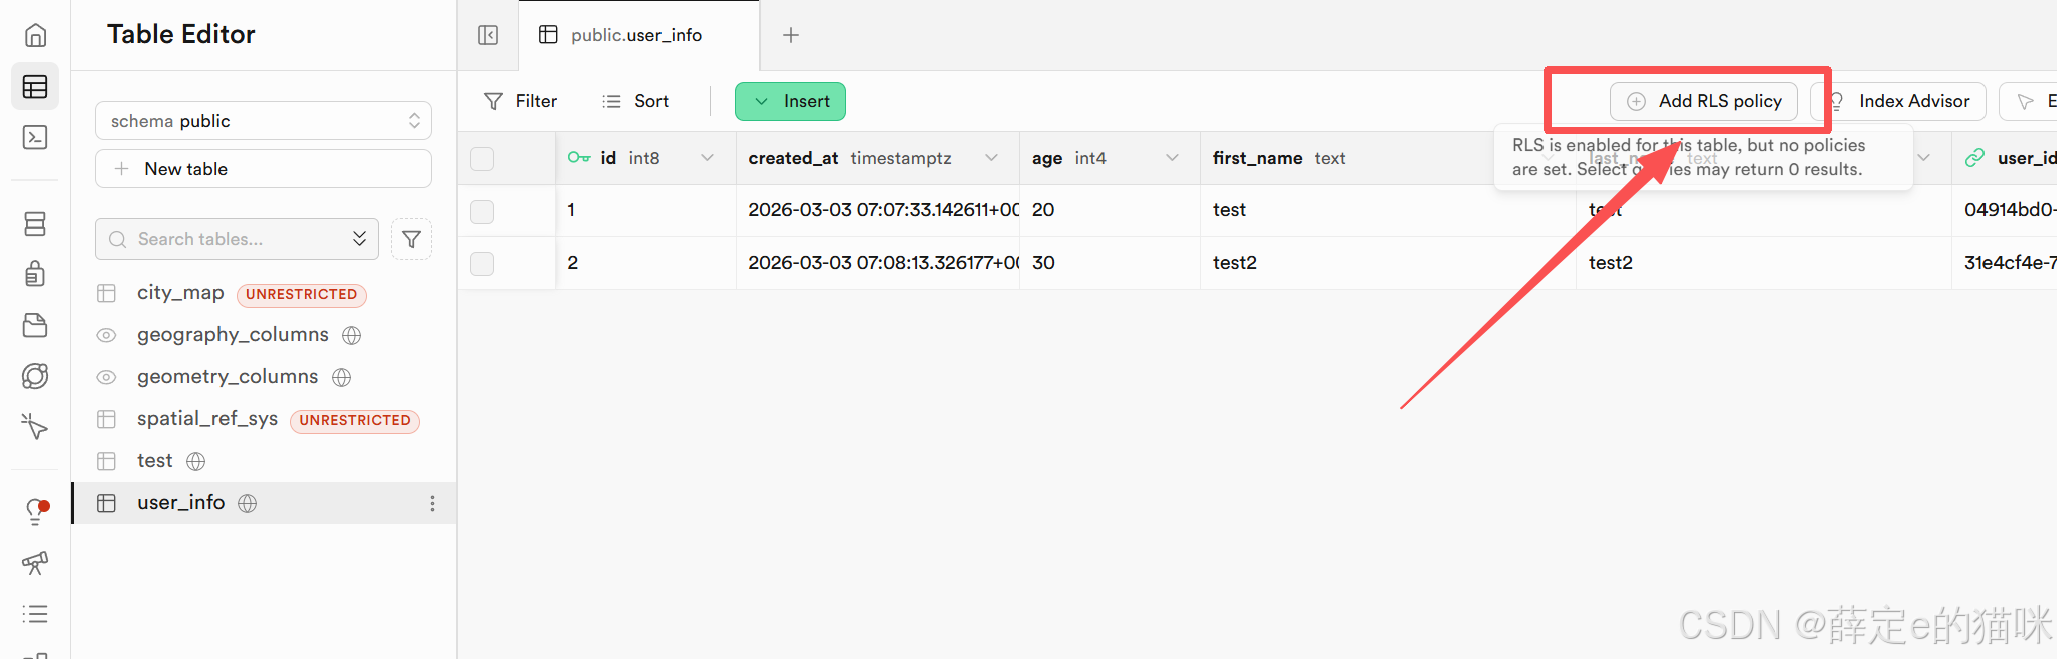Select the city_map table
The image size is (2057, 659).
click(180, 293)
